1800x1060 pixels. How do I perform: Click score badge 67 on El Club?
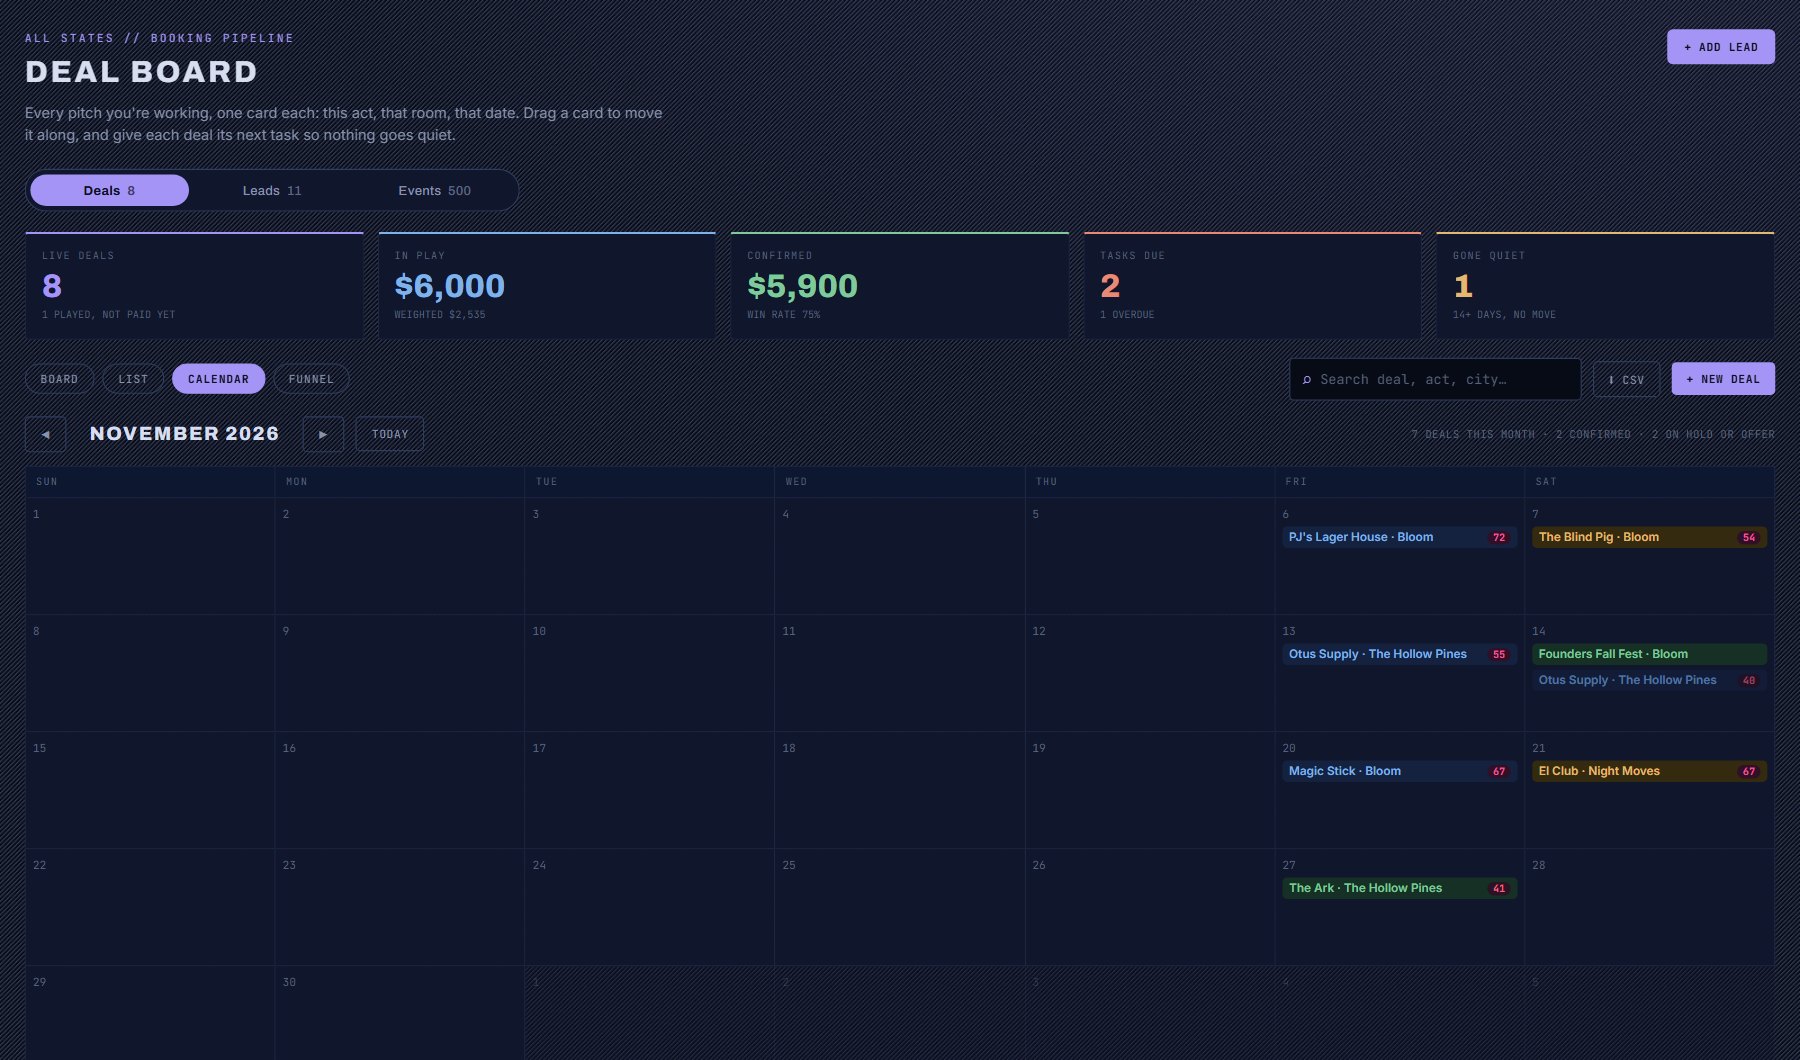[1748, 771]
